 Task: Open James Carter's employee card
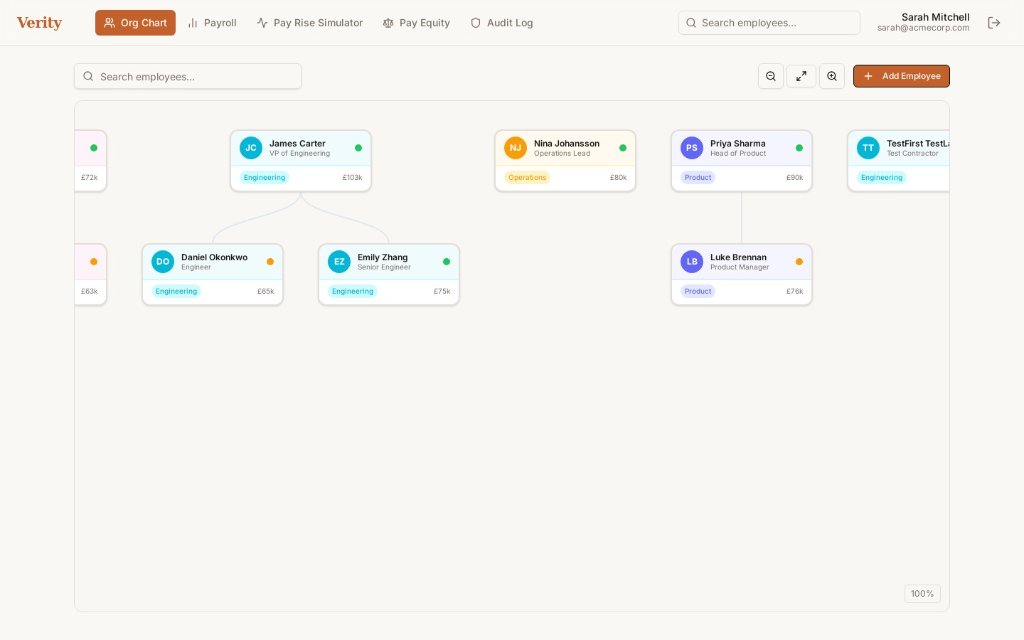(x=300, y=161)
